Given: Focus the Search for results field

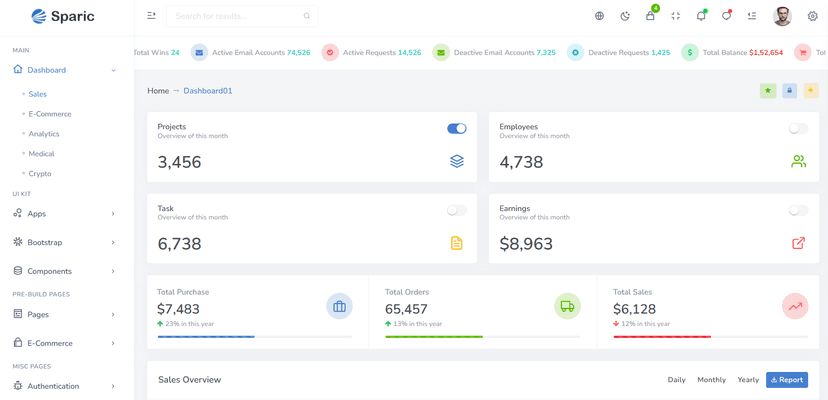Looking at the screenshot, I should pos(242,16).
